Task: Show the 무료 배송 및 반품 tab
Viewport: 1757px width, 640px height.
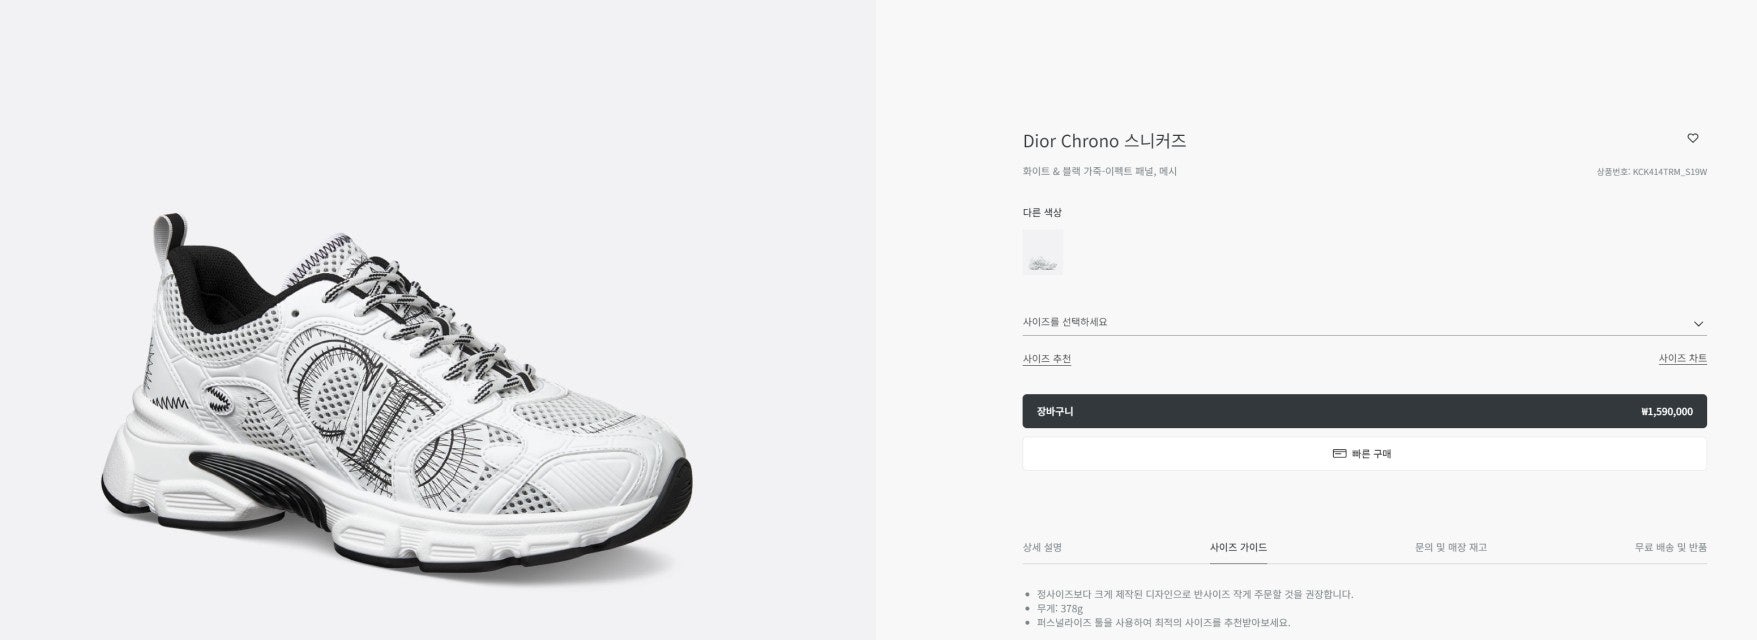Action: pyautogui.click(x=1670, y=547)
